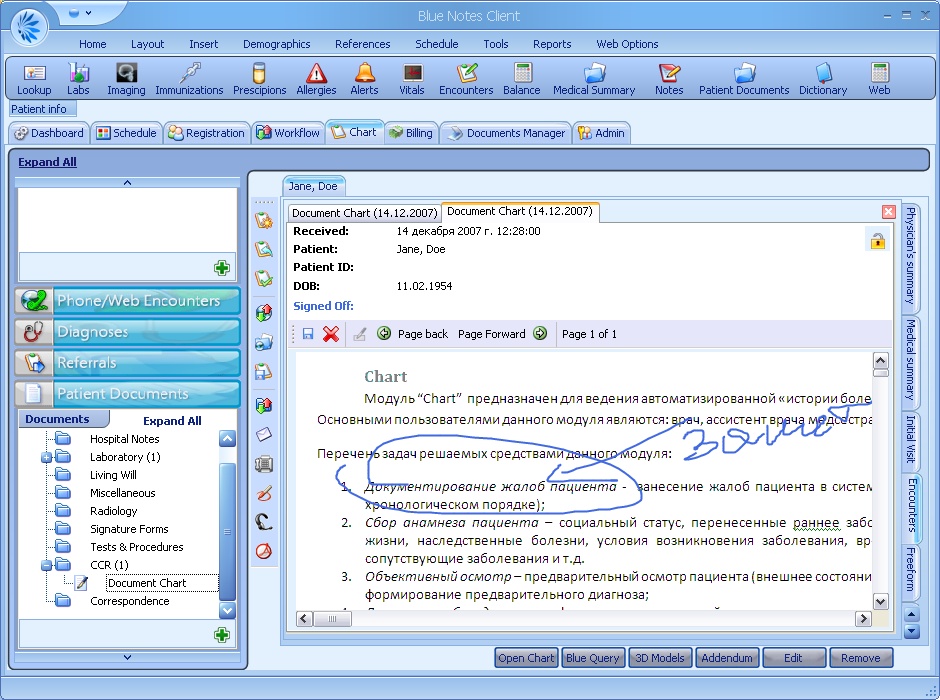940x700 pixels.
Task: Open the Lookup tool
Action: point(34,79)
